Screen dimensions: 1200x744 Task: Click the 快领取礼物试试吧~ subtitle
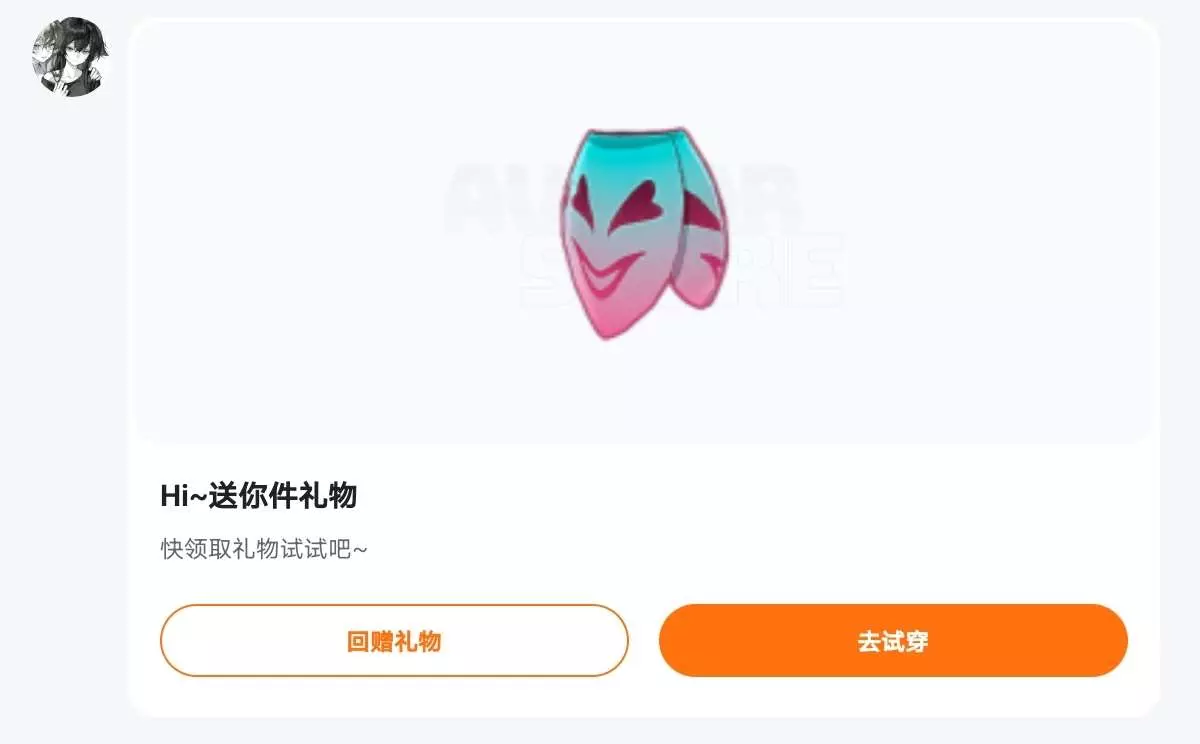pyautogui.click(x=265, y=549)
